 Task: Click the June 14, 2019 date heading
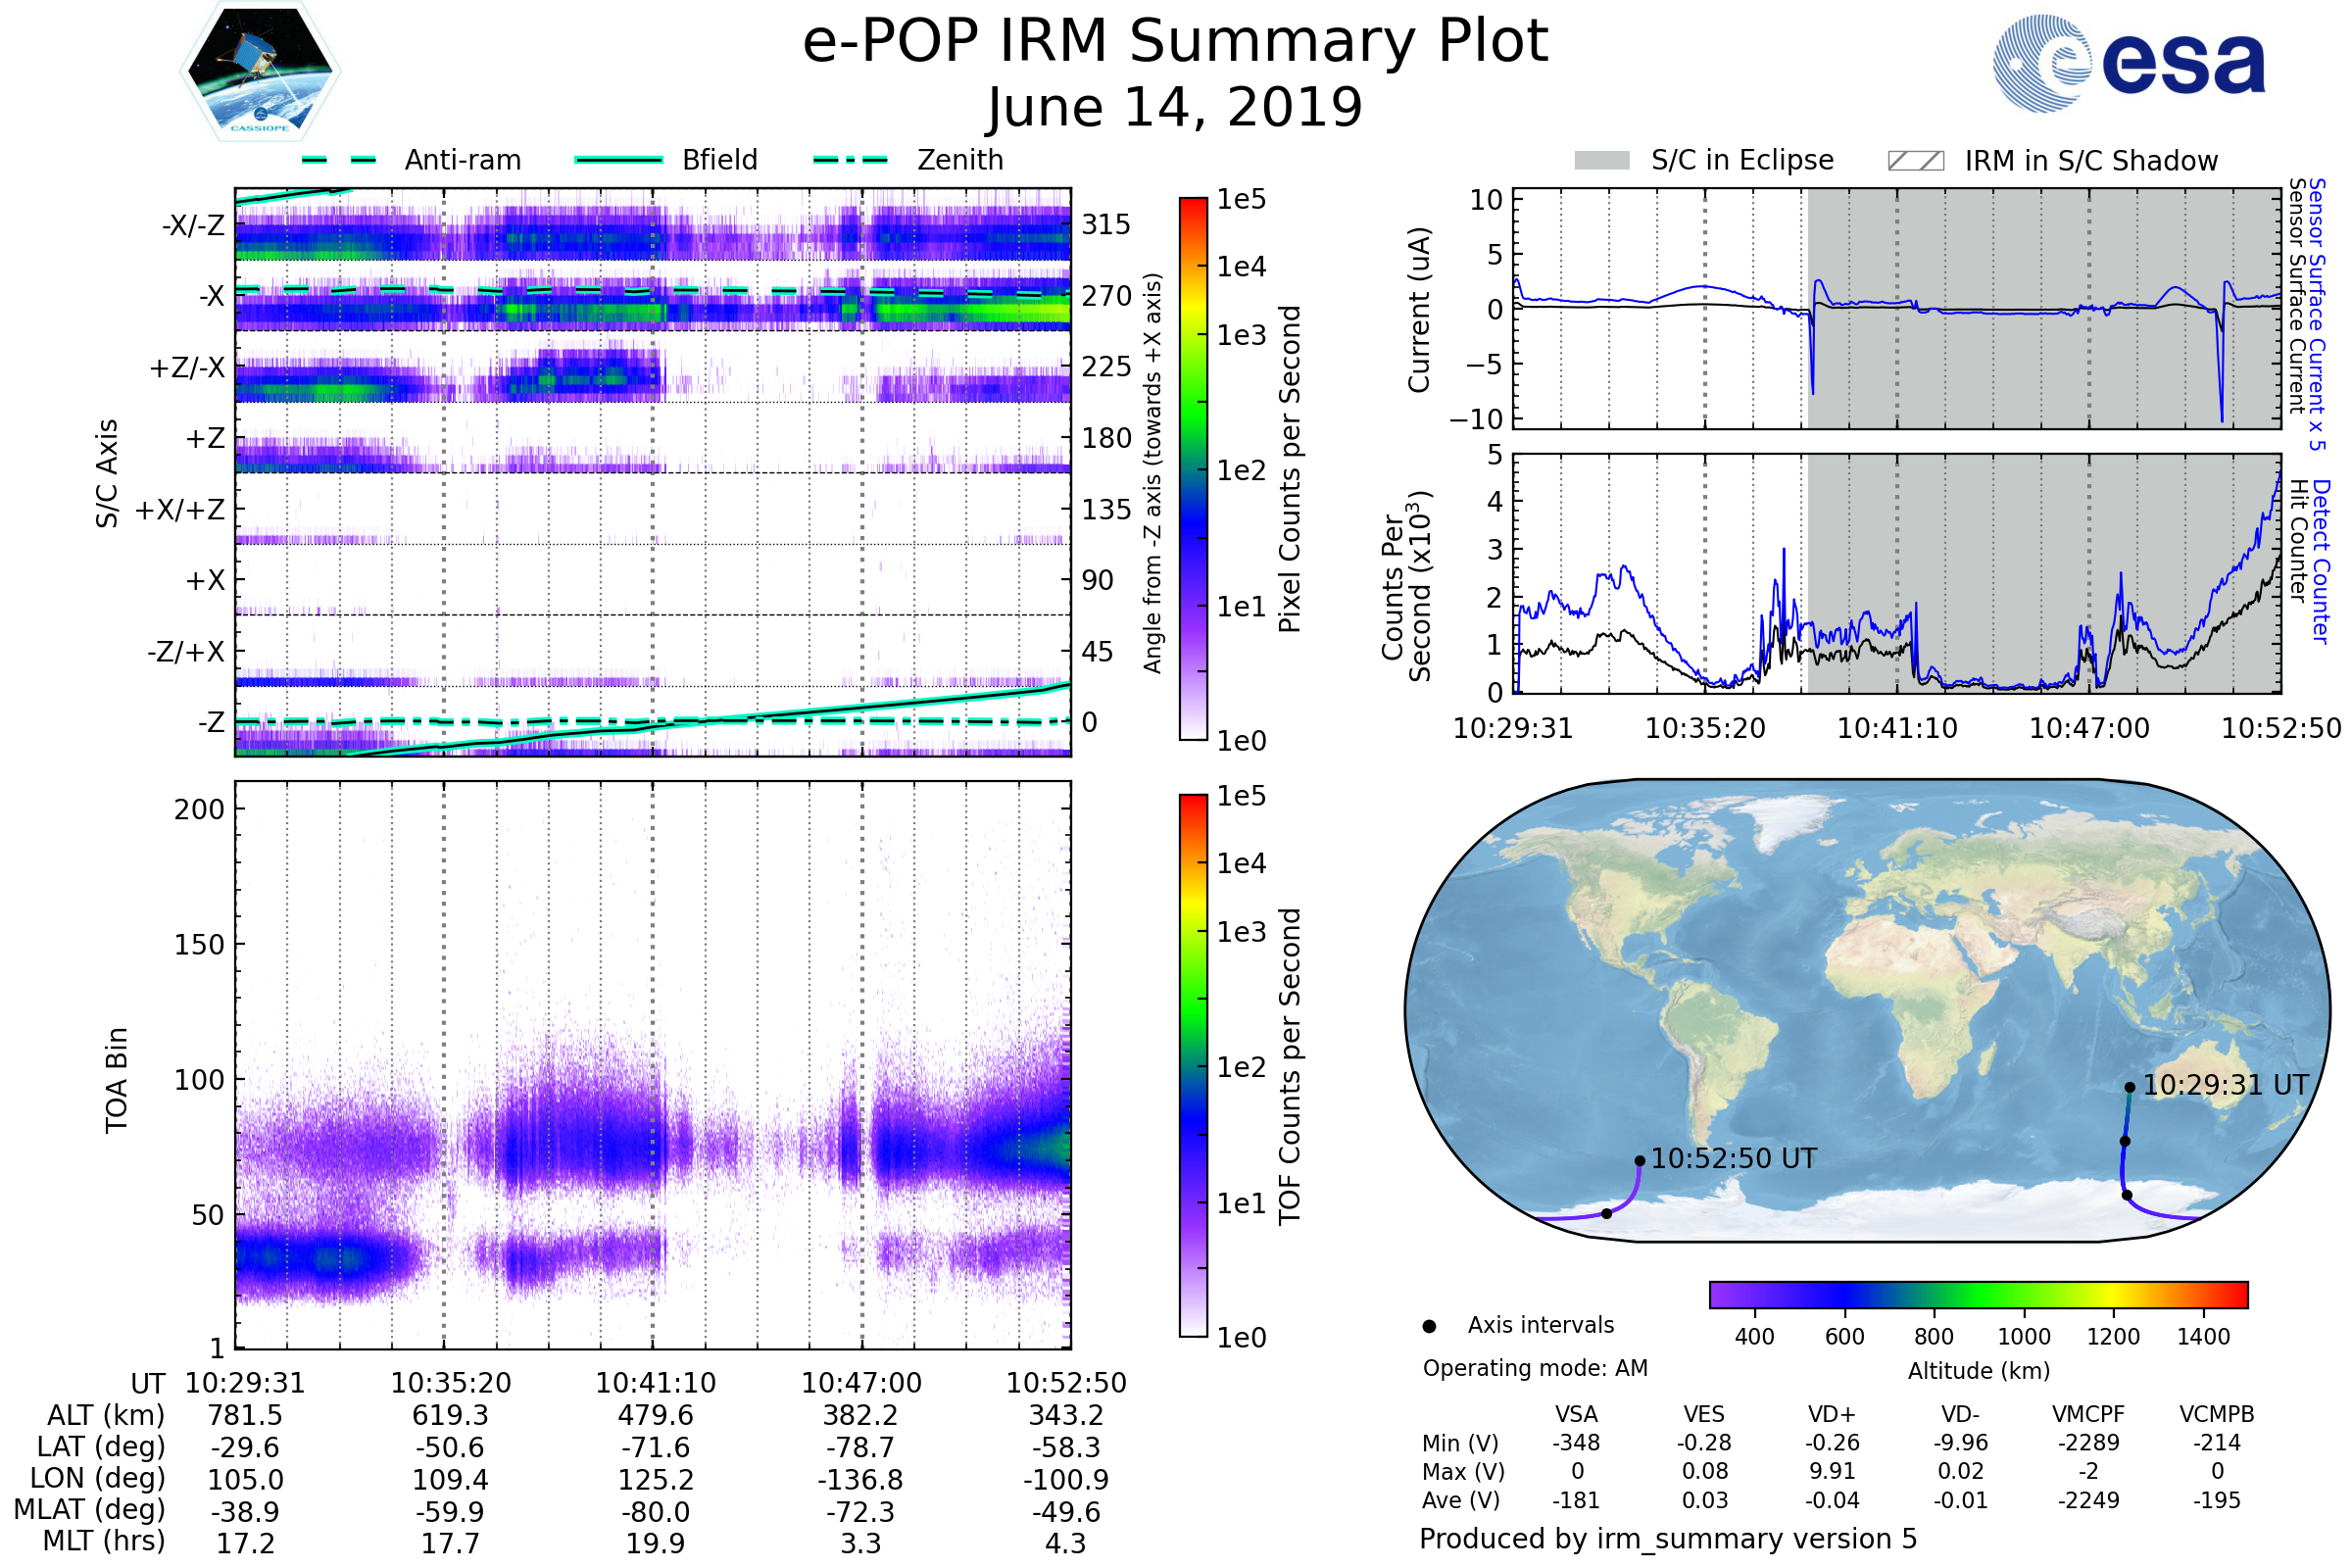tap(1175, 107)
